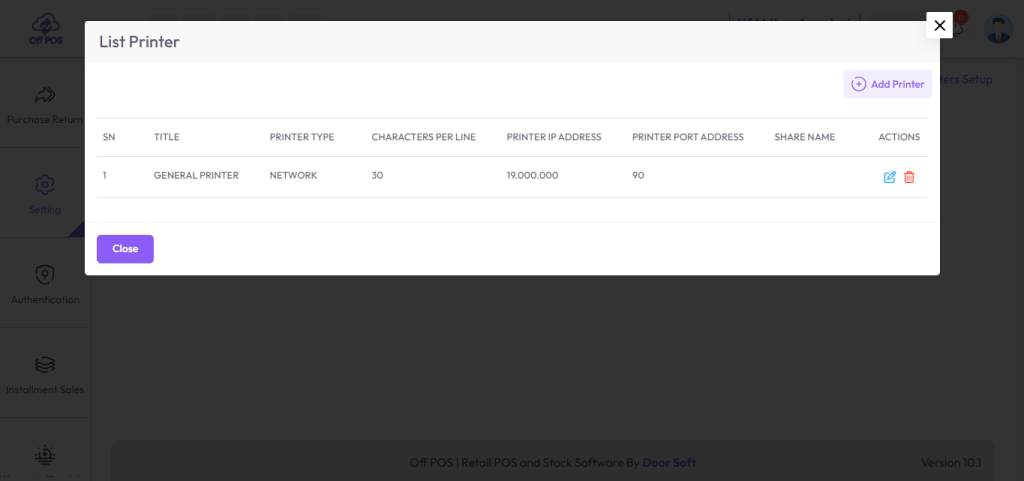This screenshot has height=481, width=1024.
Task: Close the List Printer dialog with X
Action: tap(939, 25)
